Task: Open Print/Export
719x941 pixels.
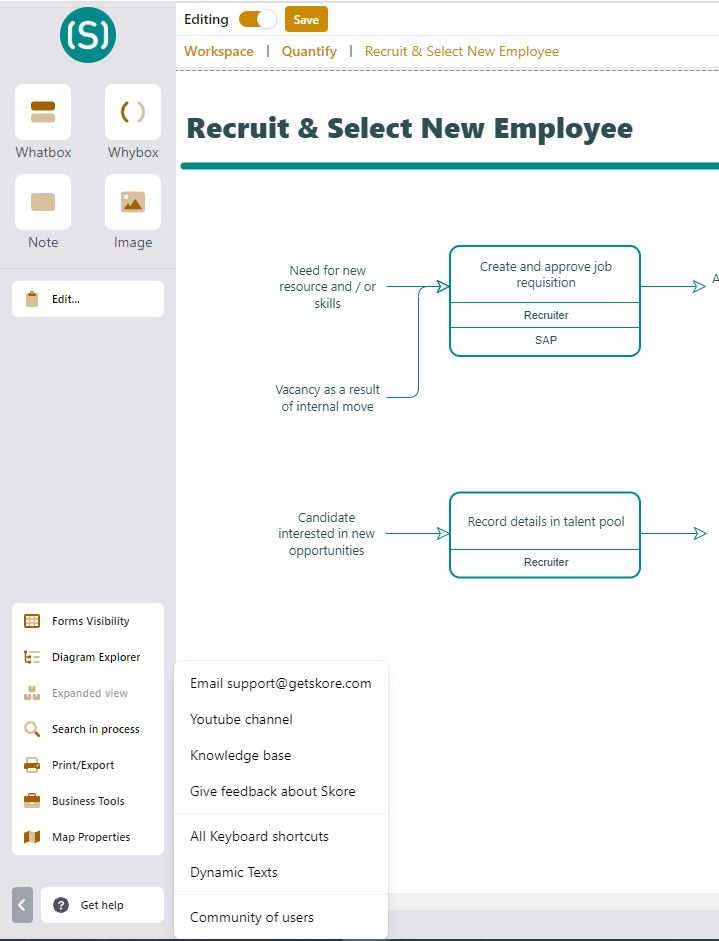Action: [x=88, y=765]
